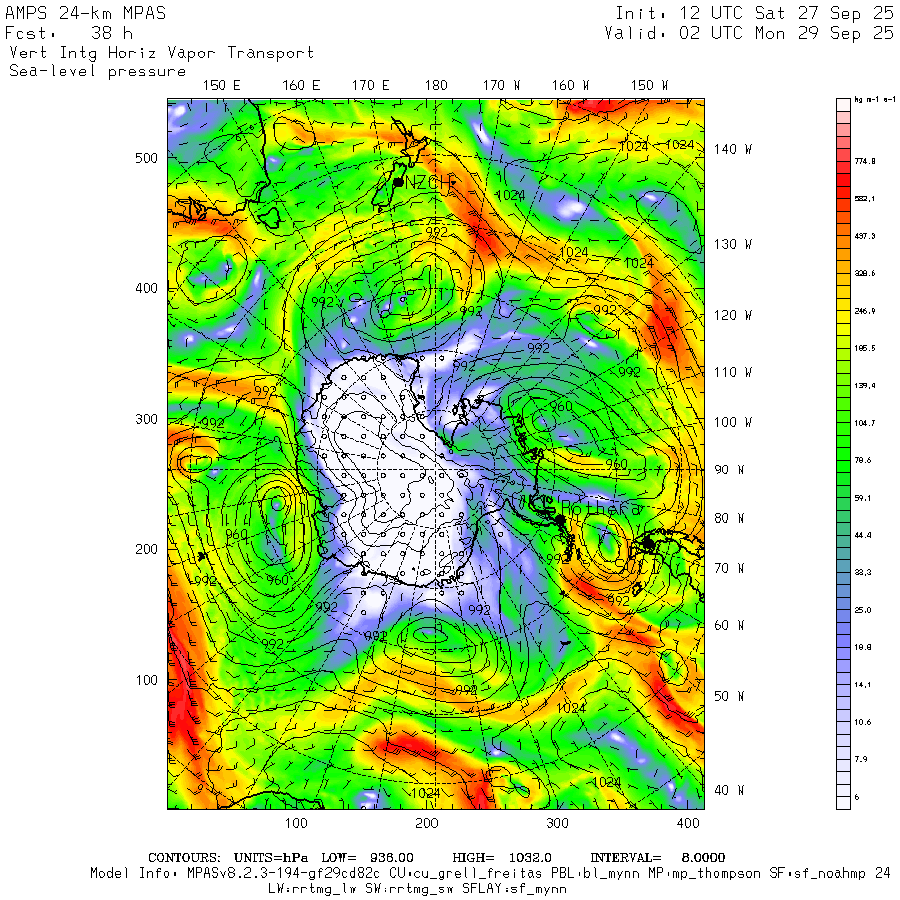The image size is (900, 900).
Task: Click the '437.3' colorbar value
Action: [865, 236]
